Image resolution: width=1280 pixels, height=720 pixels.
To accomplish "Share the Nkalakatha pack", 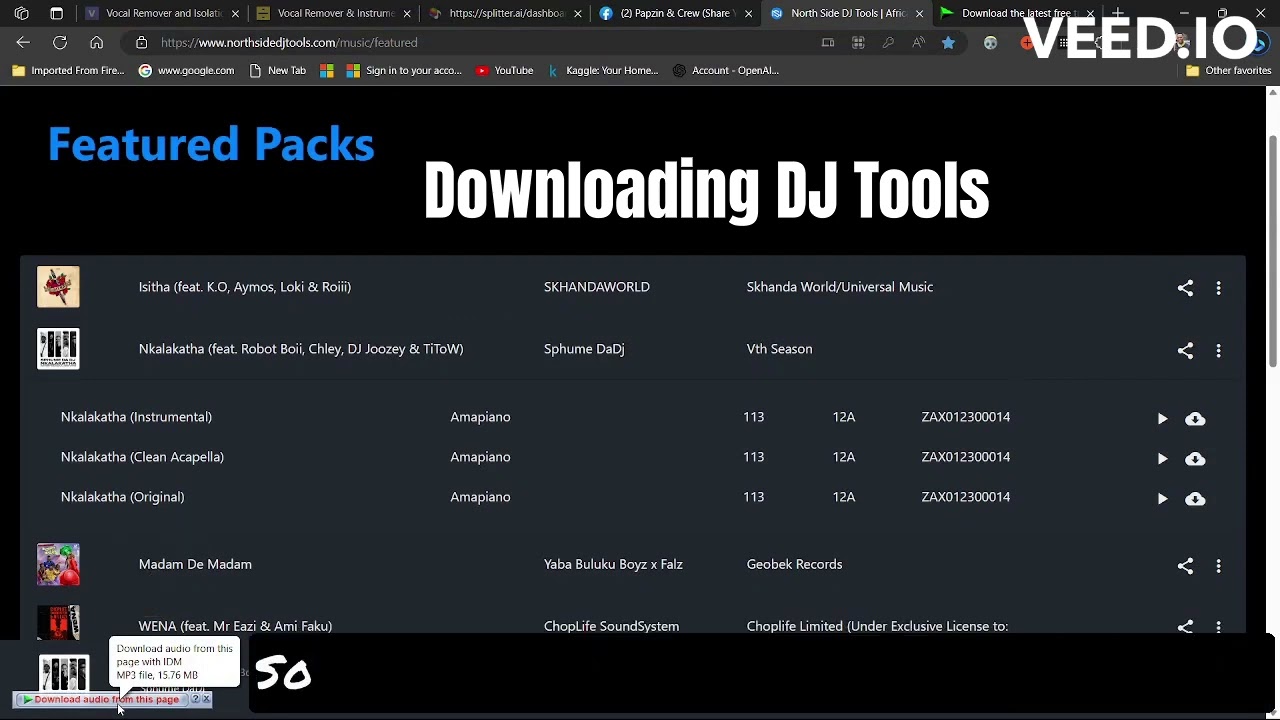I will tap(1185, 350).
